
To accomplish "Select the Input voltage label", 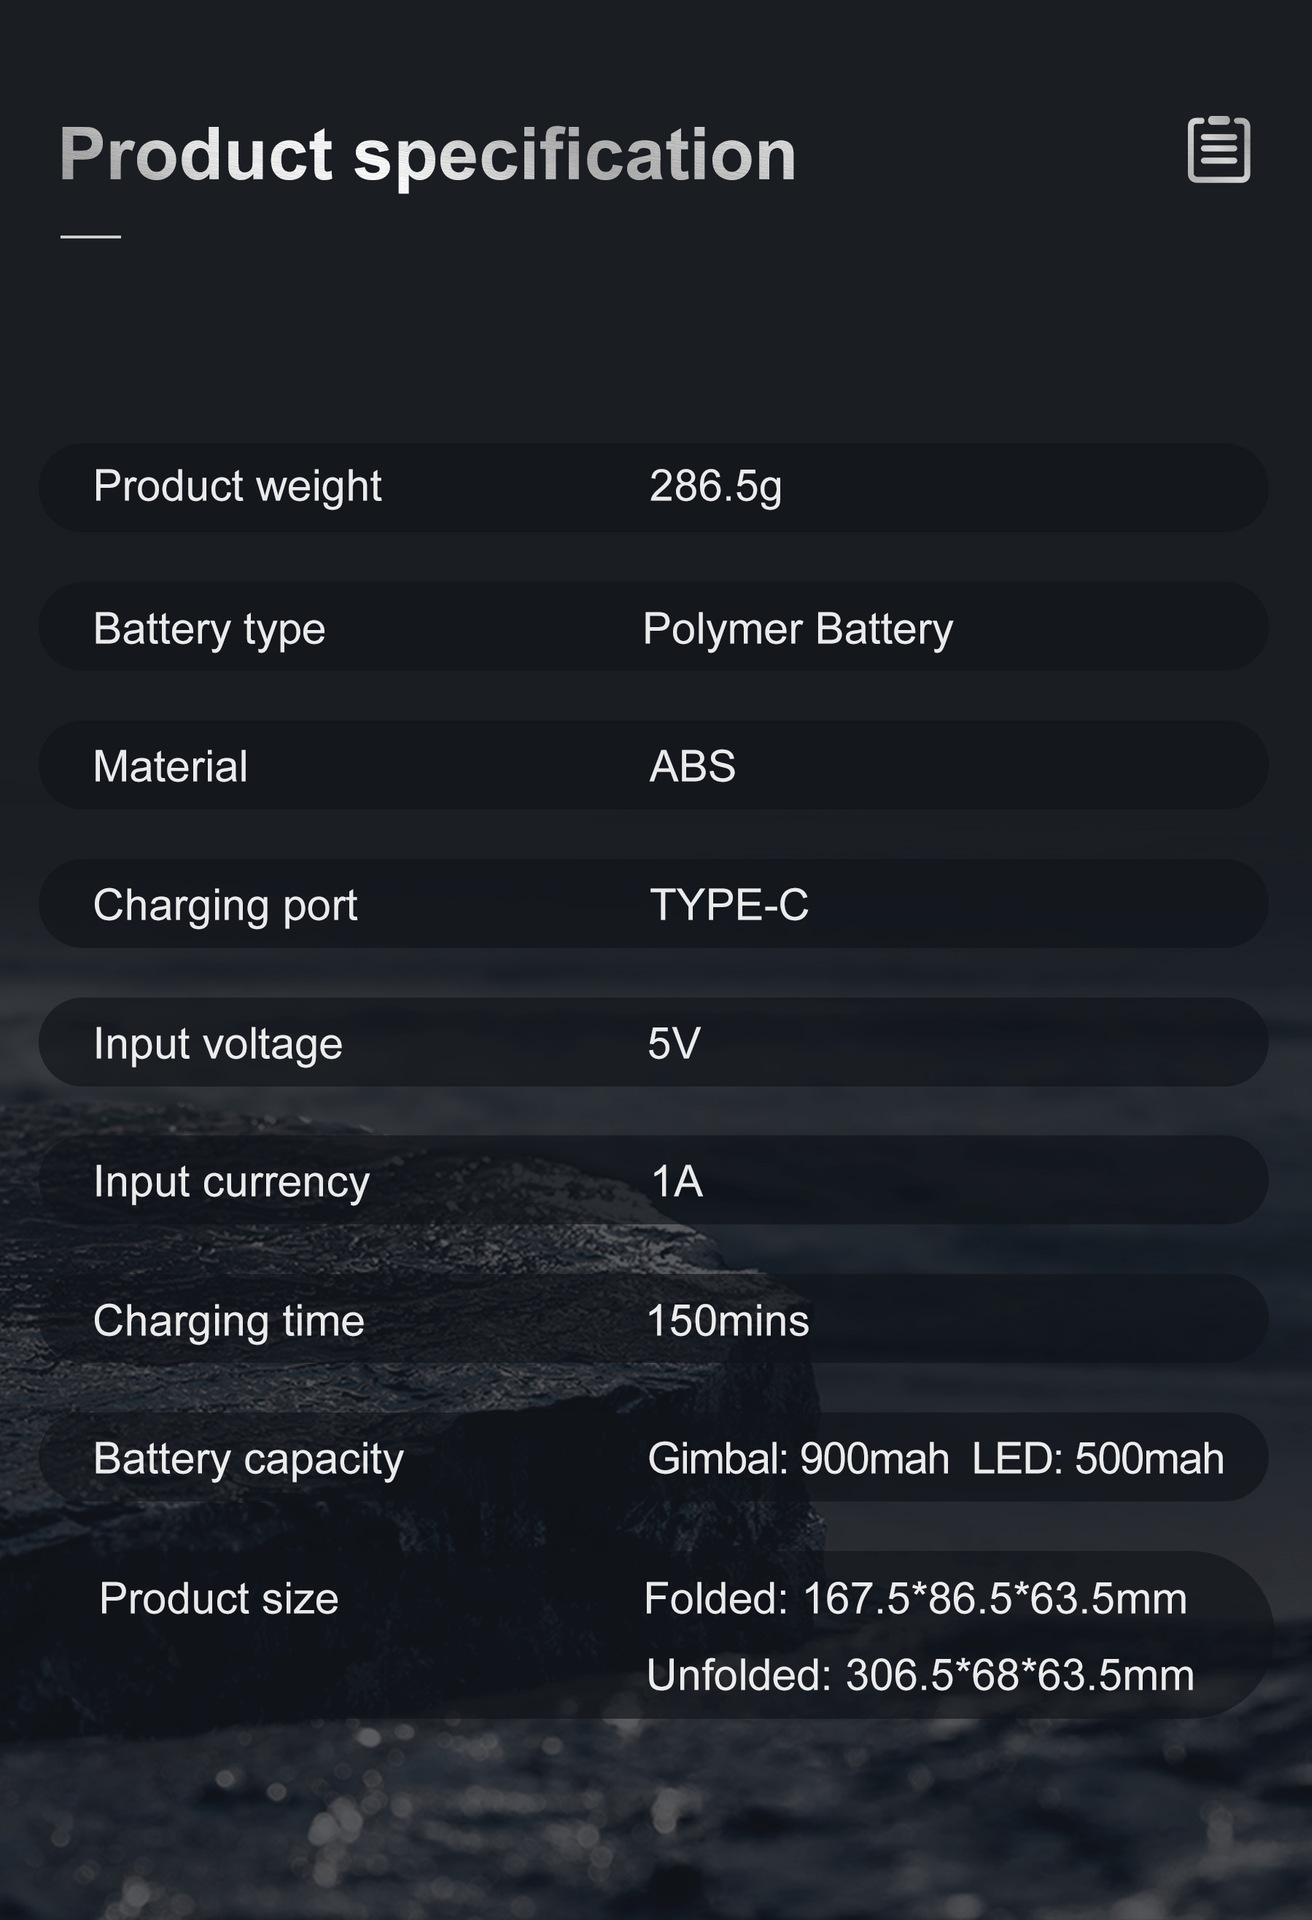I will pos(218,1044).
